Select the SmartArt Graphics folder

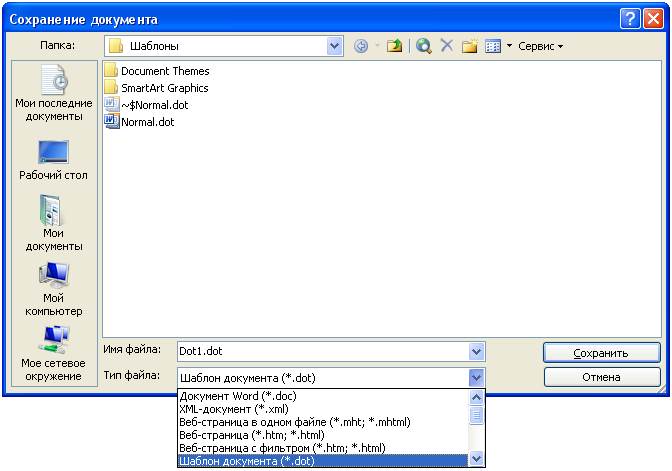coord(156,88)
